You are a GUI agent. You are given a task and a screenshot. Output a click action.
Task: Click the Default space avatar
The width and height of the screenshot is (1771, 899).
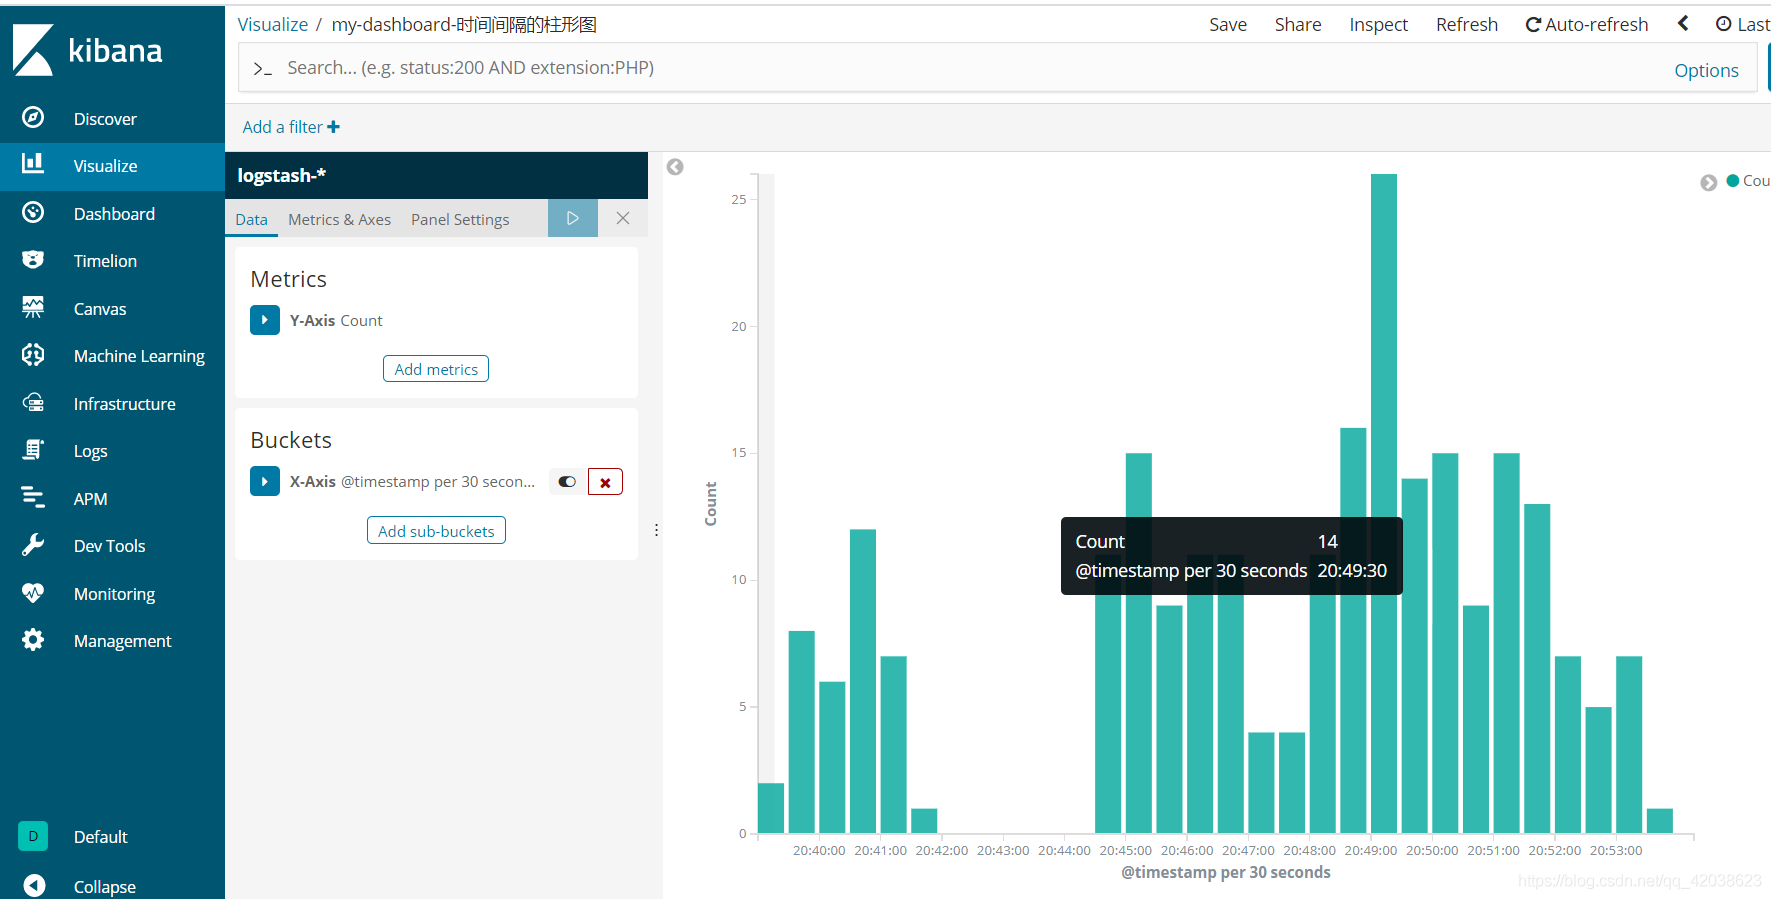pos(33,836)
